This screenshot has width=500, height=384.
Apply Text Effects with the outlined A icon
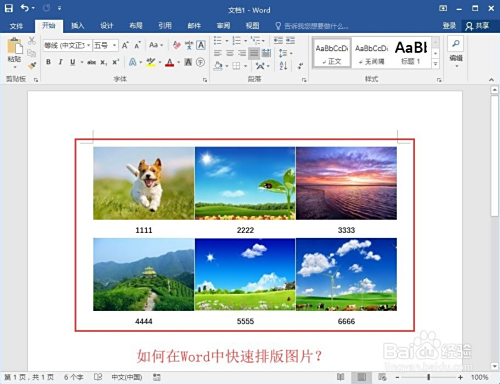coord(133,62)
